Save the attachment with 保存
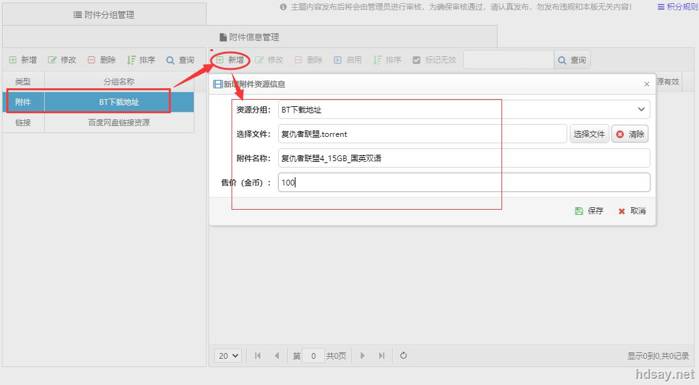 (x=589, y=211)
